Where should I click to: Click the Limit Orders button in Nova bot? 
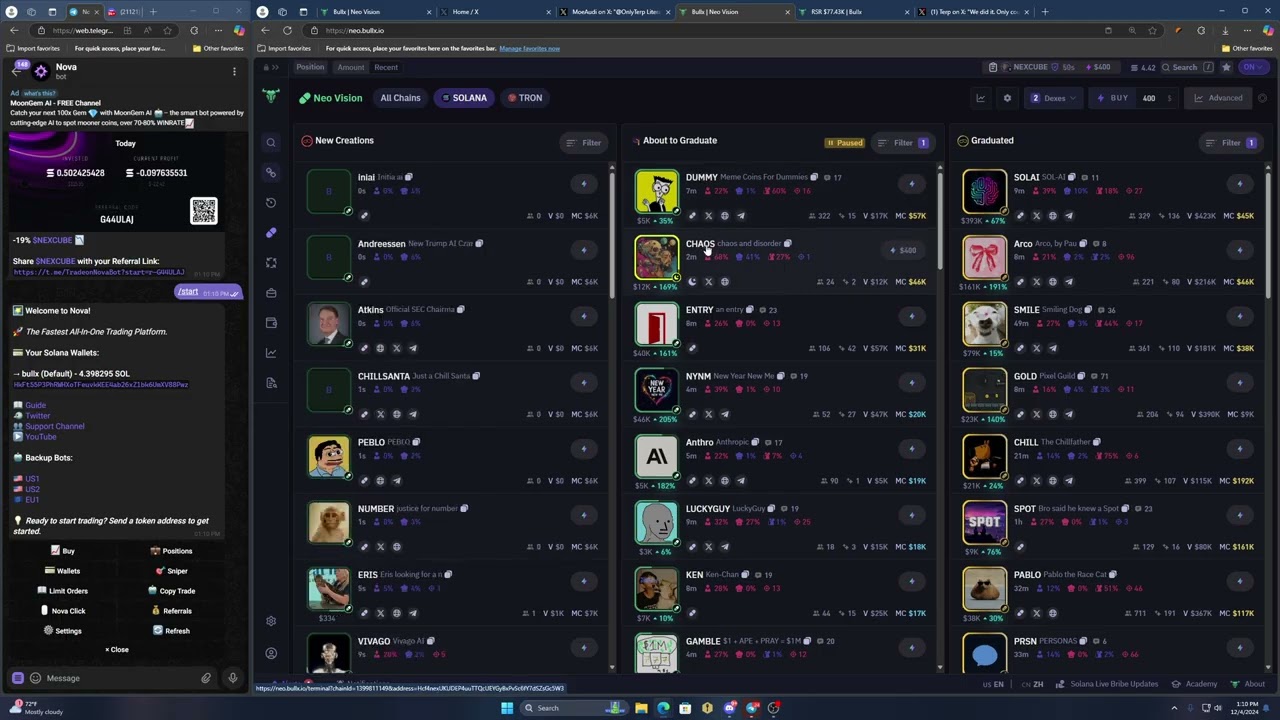(63, 591)
